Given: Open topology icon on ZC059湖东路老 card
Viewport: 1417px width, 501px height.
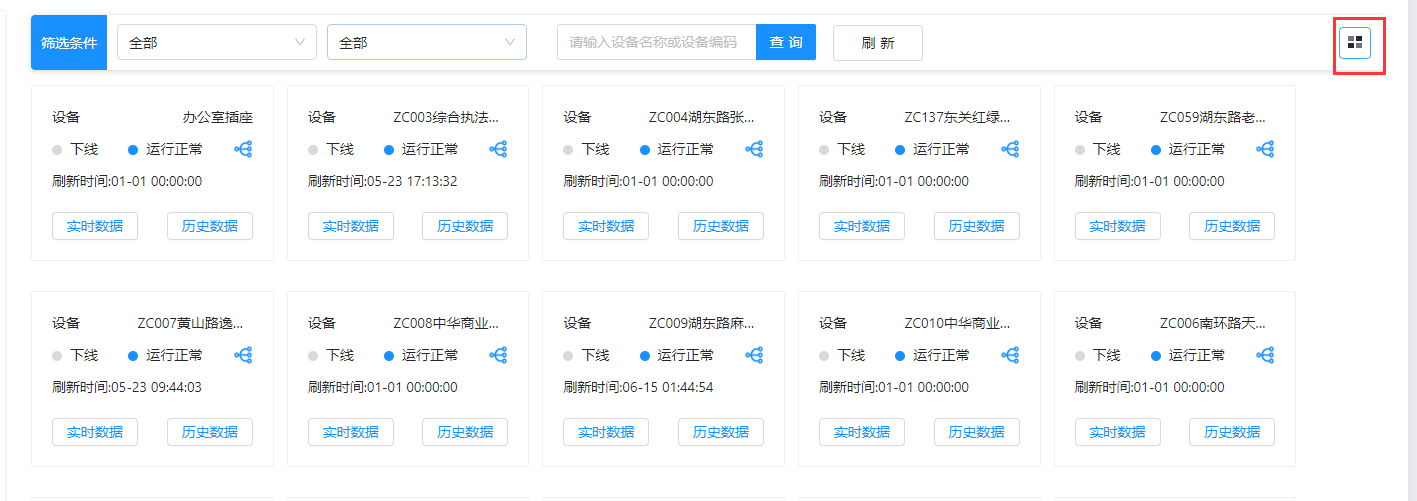Looking at the screenshot, I should pyautogui.click(x=1266, y=149).
